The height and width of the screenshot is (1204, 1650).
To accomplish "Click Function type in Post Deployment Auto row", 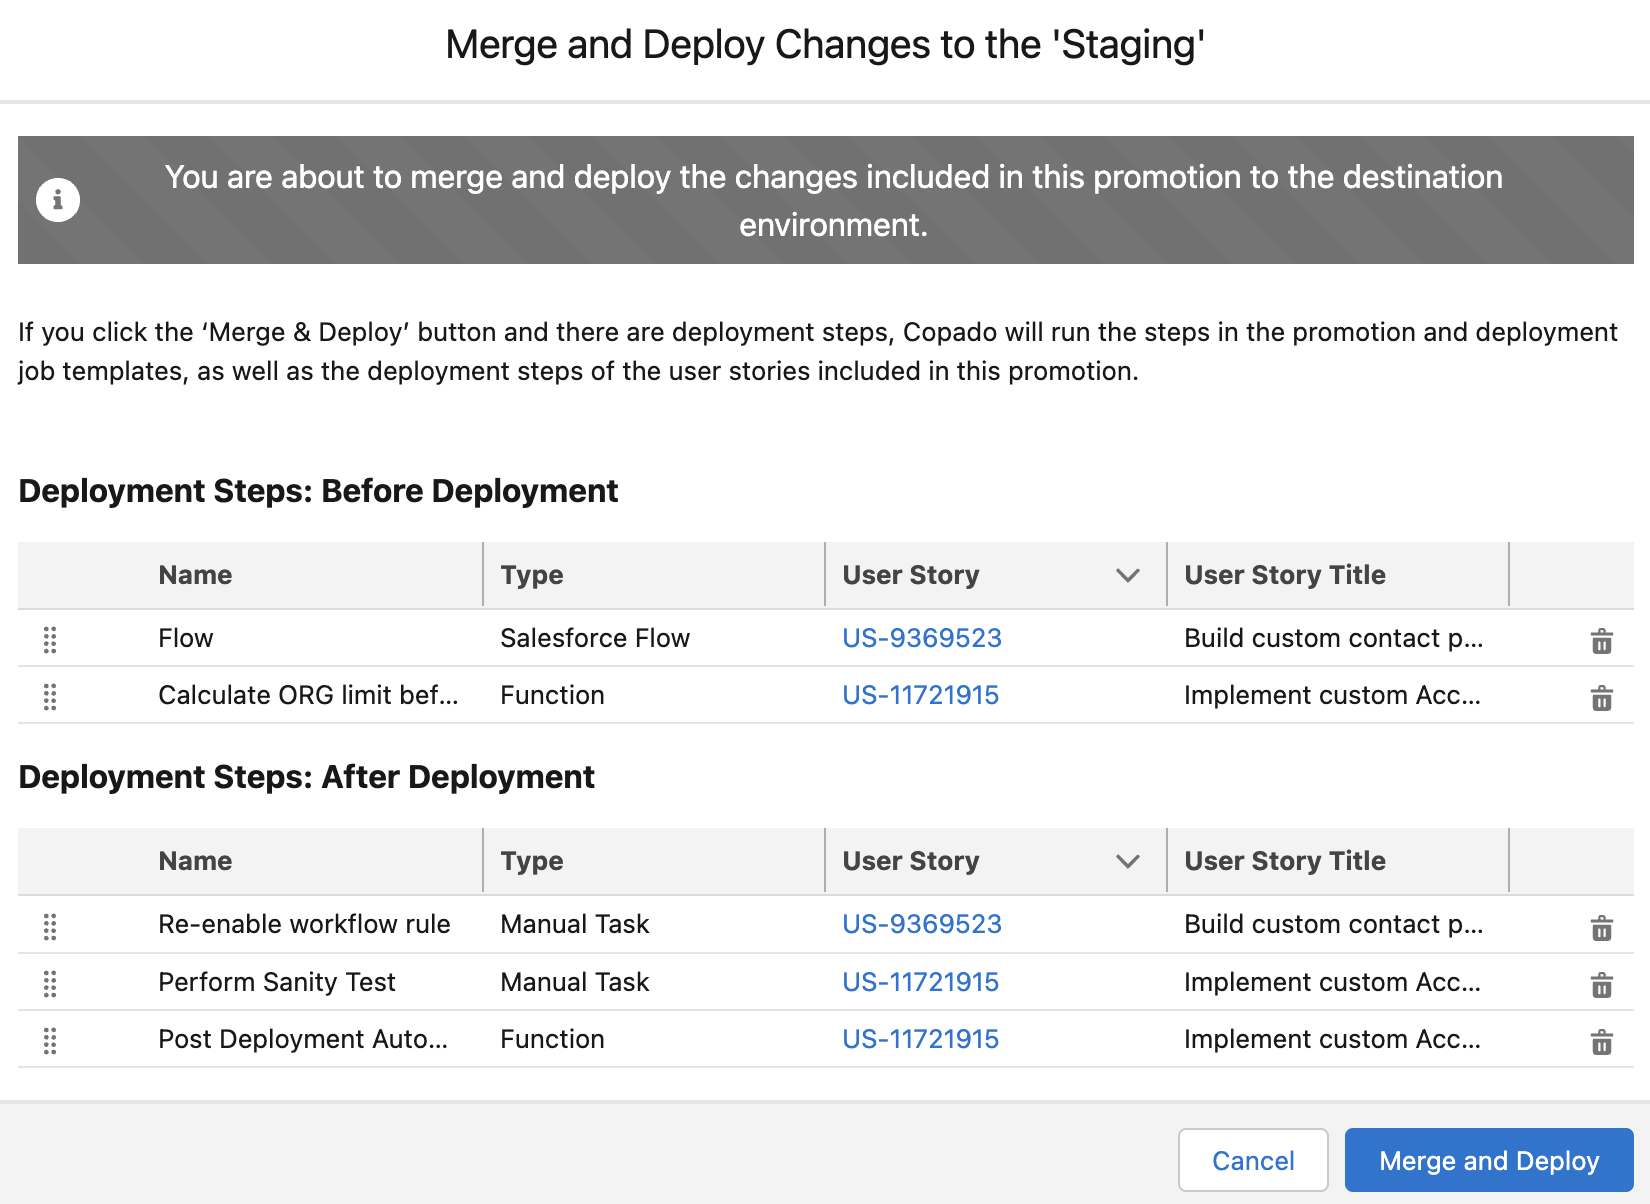I will (x=552, y=1039).
